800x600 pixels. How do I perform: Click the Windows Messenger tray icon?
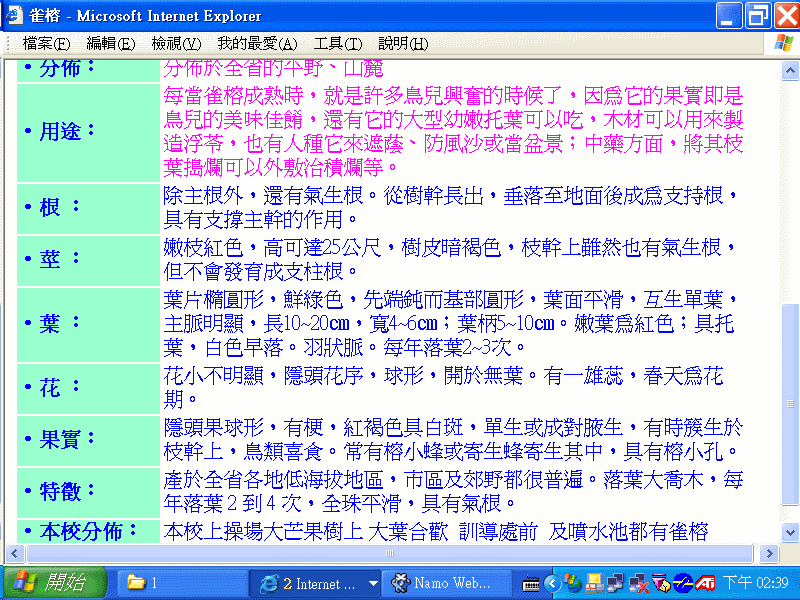(573, 583)
